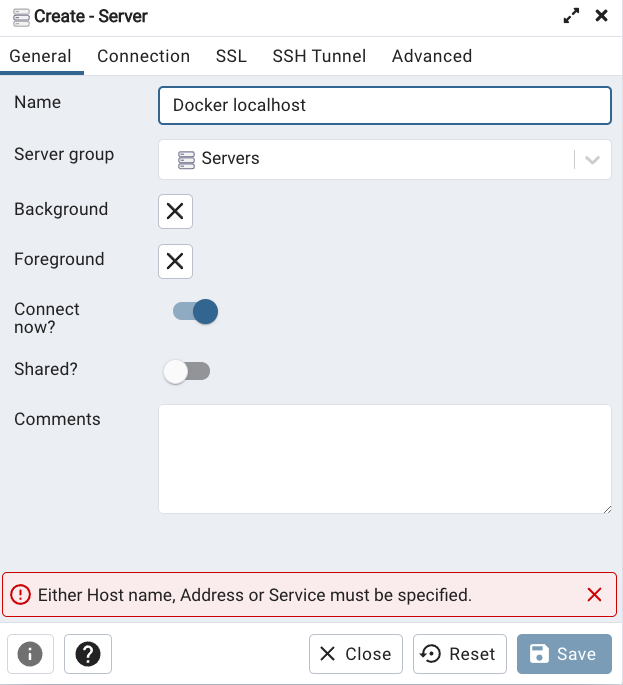Click the server icon in title bar
The width and height of the screenshot is (623, 685).
(21, 17)
